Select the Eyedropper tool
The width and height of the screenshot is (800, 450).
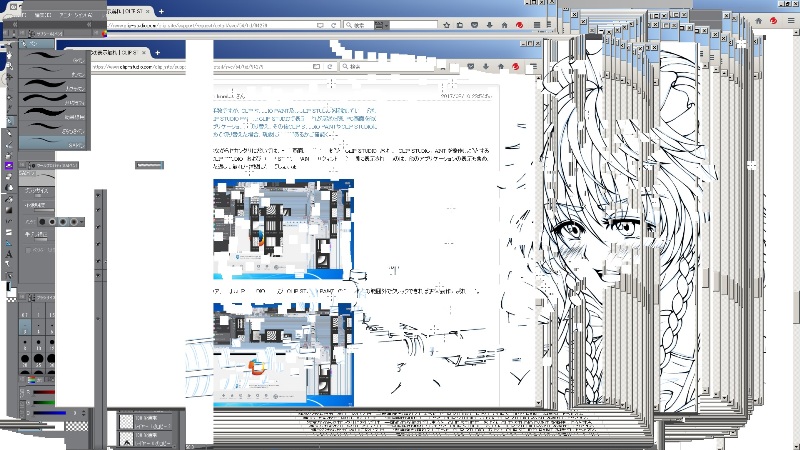[x=9, y=109]
